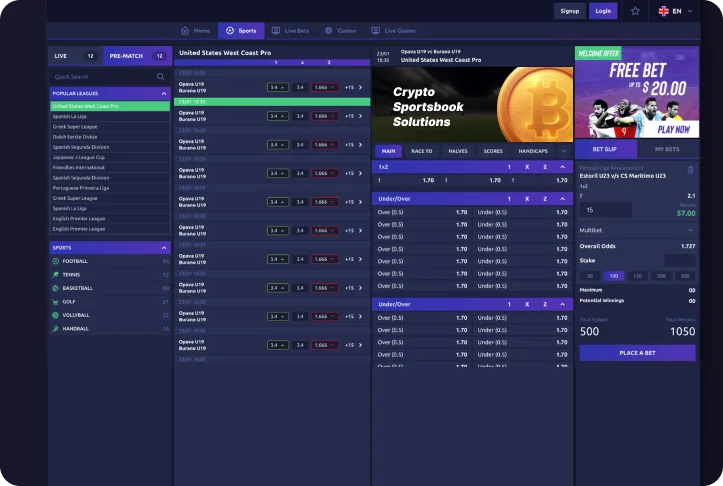The width and height of the screenshot is (723, 486).
Task: Click the Handball sport icon
Action: (56, 329)
